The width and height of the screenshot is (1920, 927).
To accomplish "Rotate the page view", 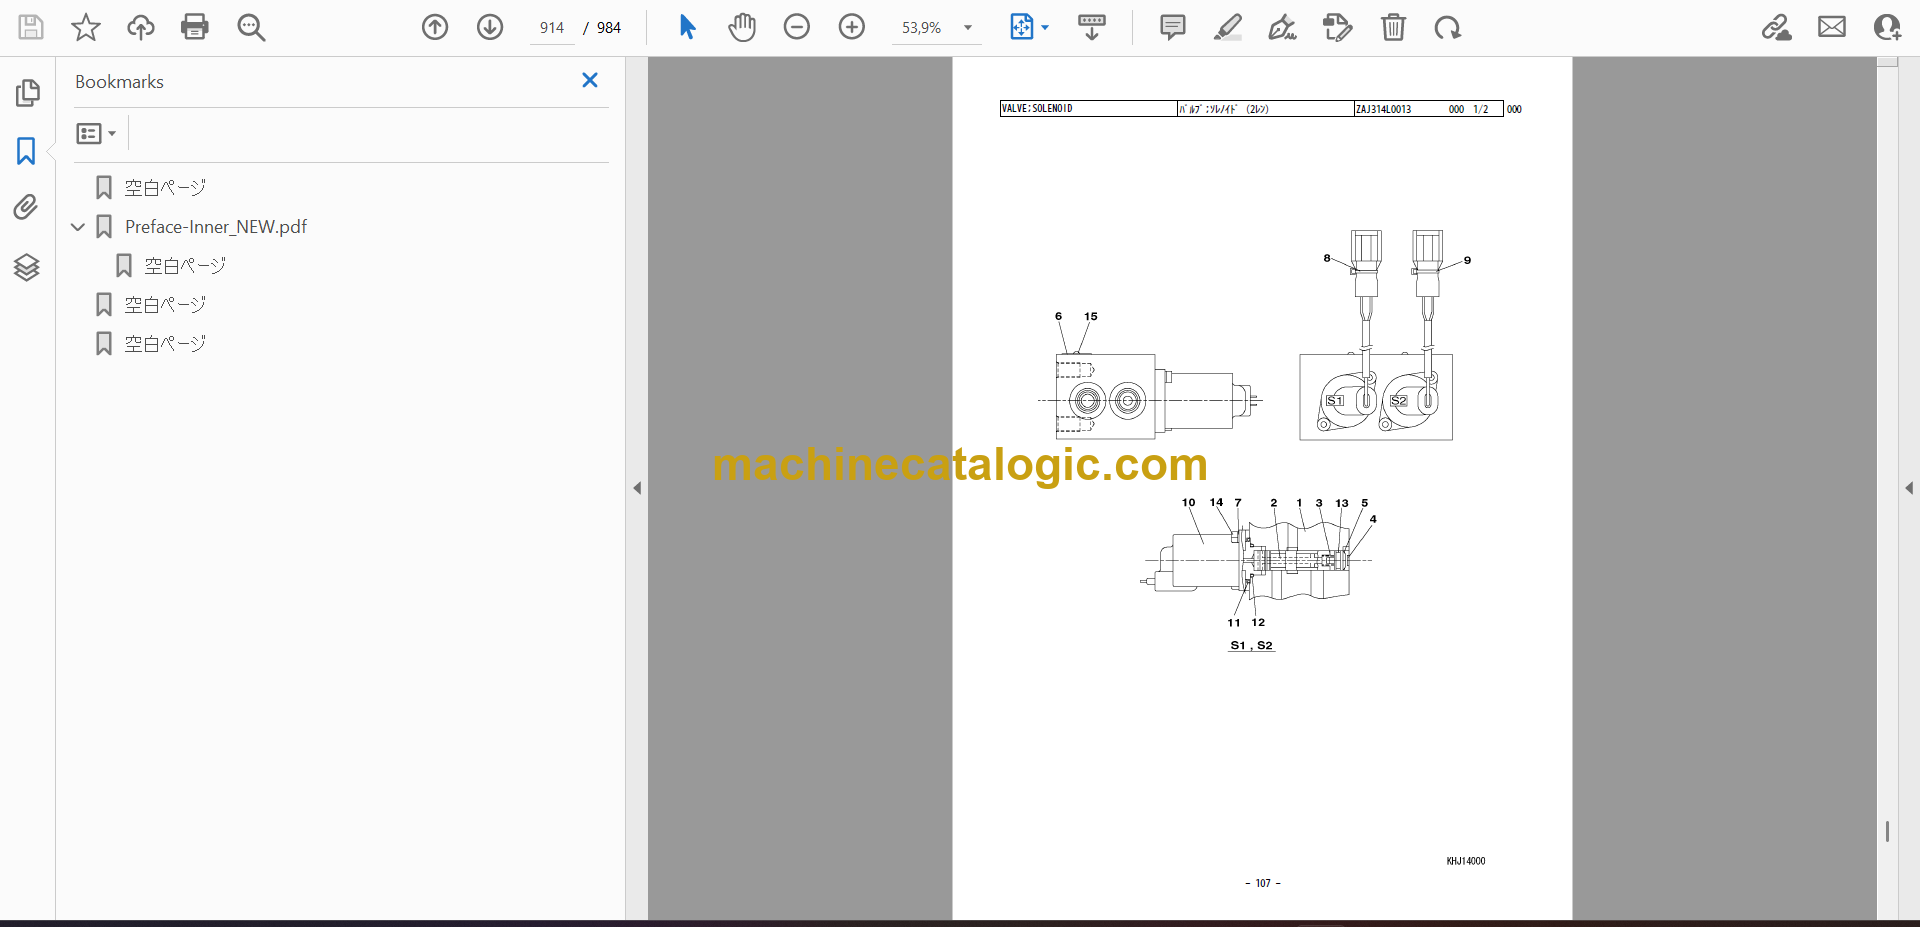I will point(1448,27).
